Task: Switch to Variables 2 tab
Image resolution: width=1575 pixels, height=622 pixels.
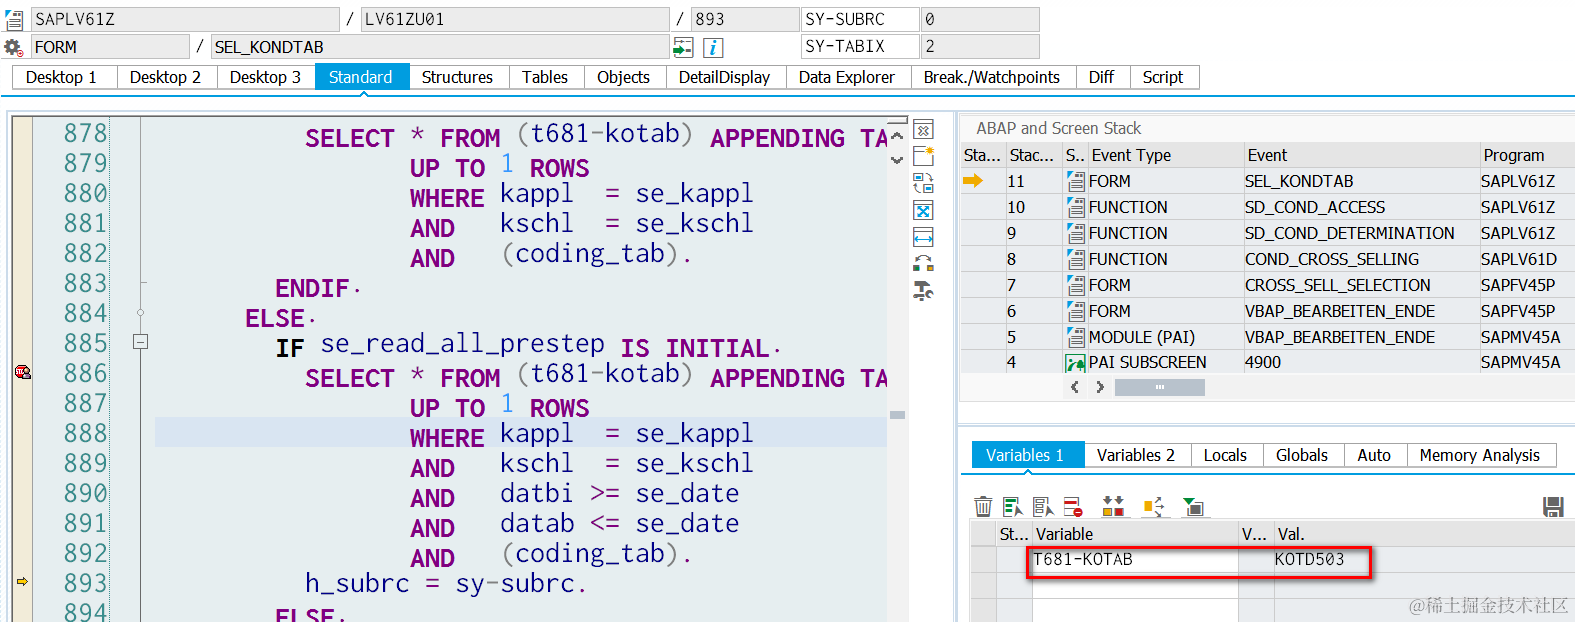Action: click(1136, 455)
